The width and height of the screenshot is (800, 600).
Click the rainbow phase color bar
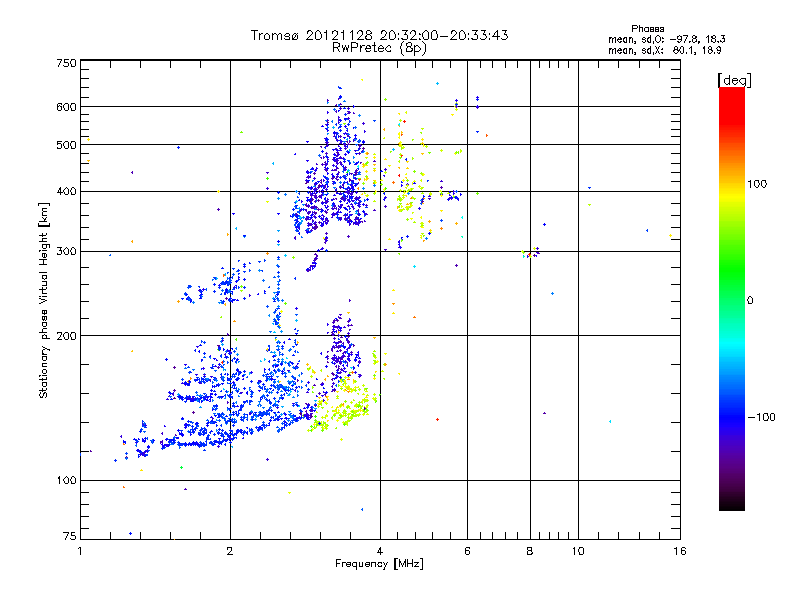tap(732, 298)
